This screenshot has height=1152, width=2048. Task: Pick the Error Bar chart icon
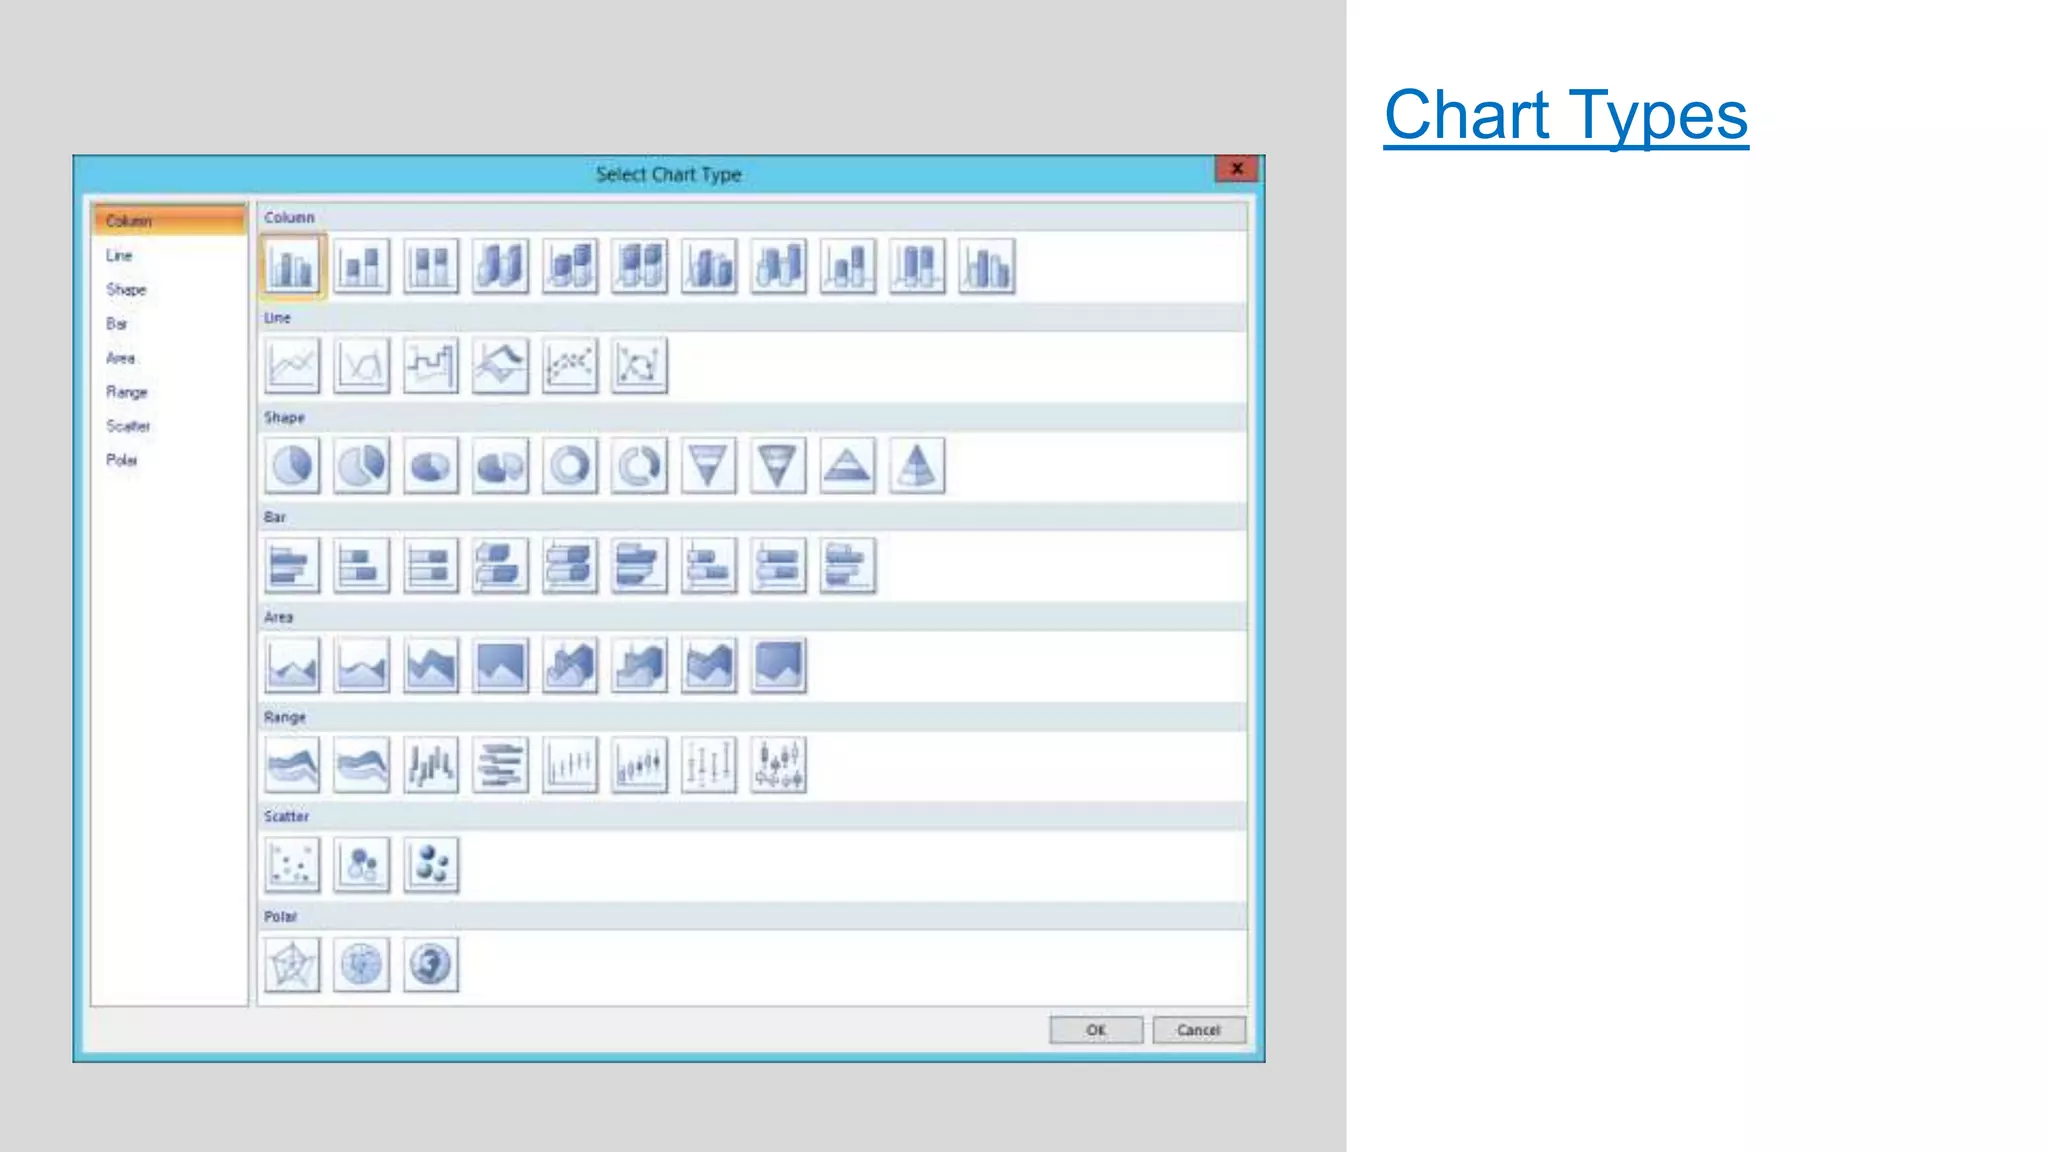click(x=709, y=765)
